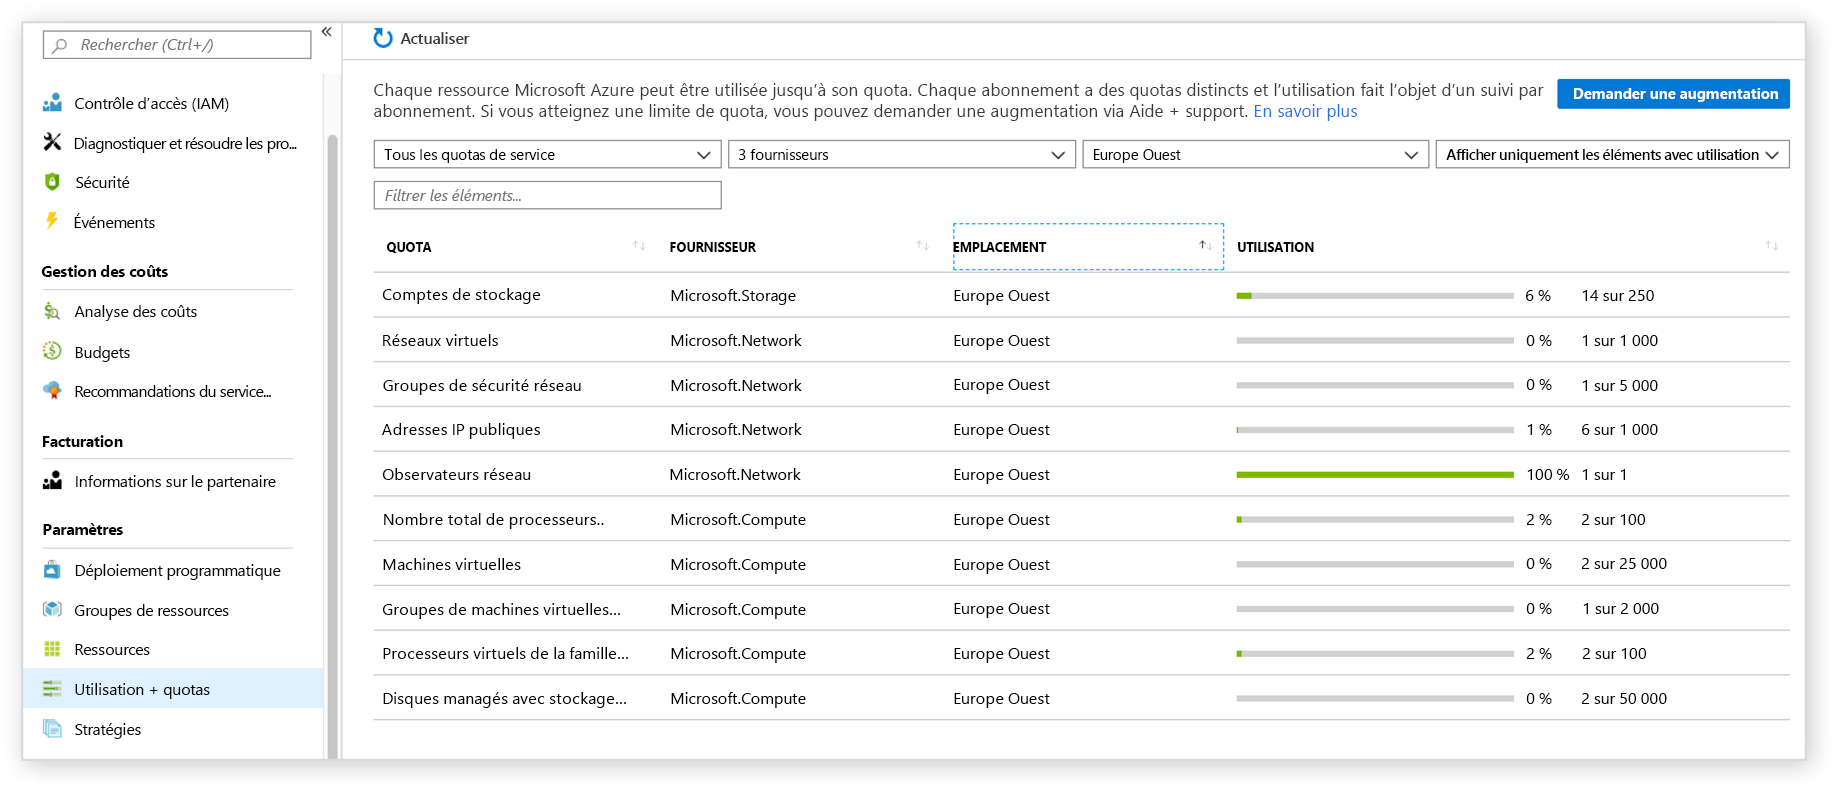Click the Actualiser label

pos(434,38)
